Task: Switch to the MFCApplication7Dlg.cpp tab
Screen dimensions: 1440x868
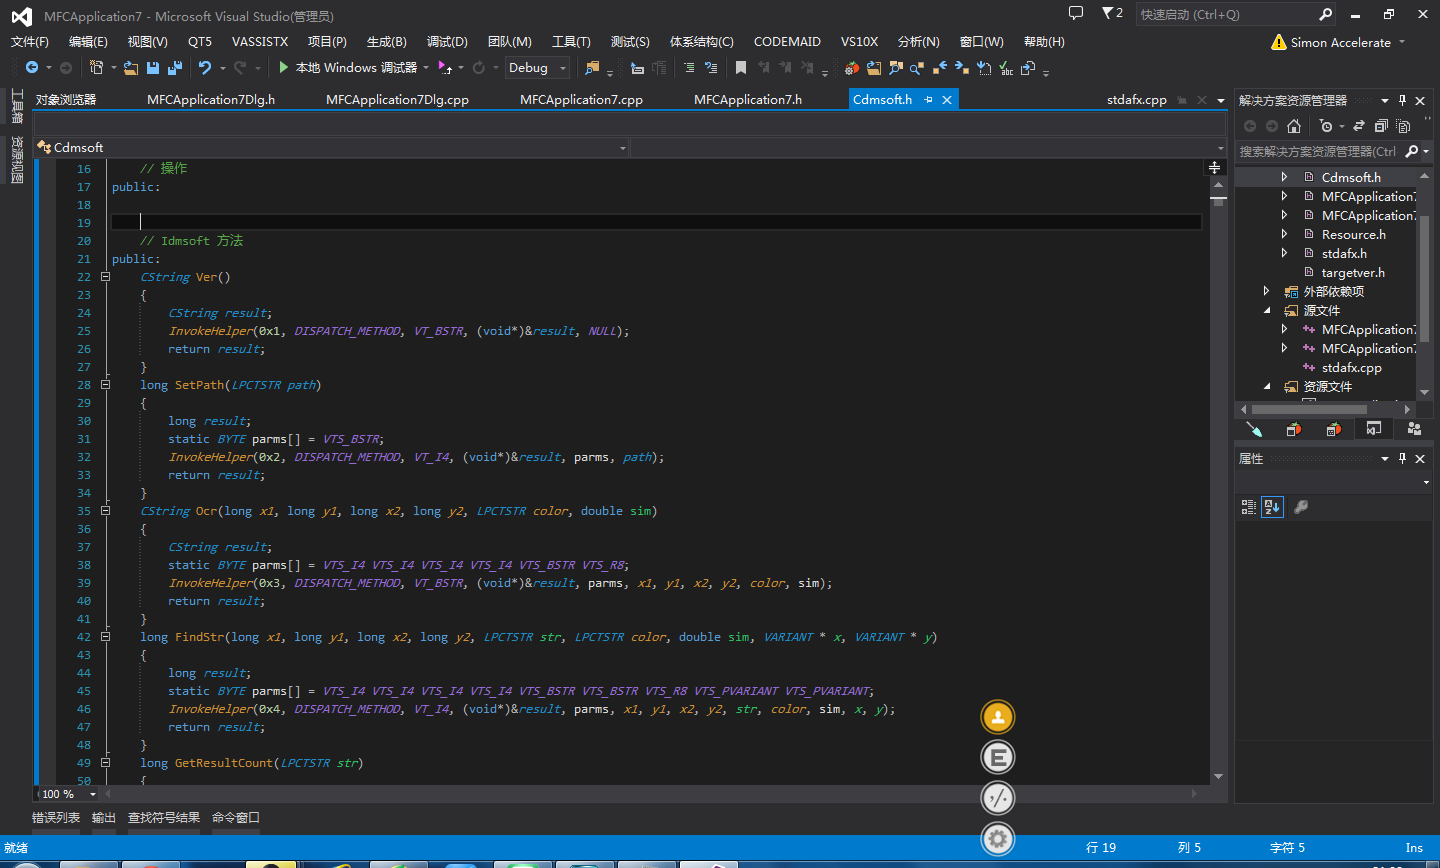Action: pos(397,99)
